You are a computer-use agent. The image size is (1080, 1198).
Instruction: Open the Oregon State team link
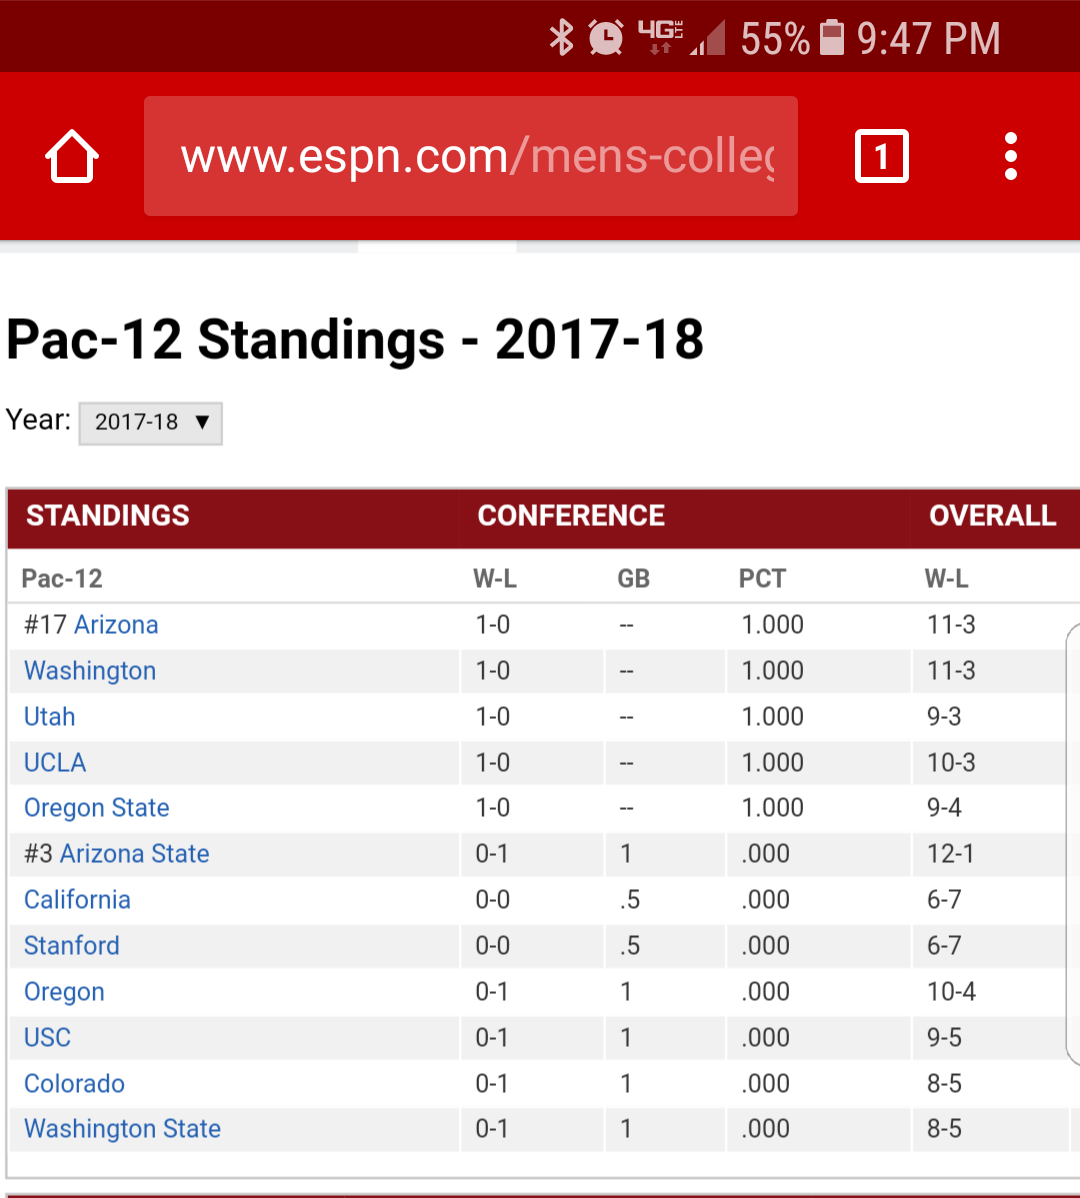click(97, 808)
